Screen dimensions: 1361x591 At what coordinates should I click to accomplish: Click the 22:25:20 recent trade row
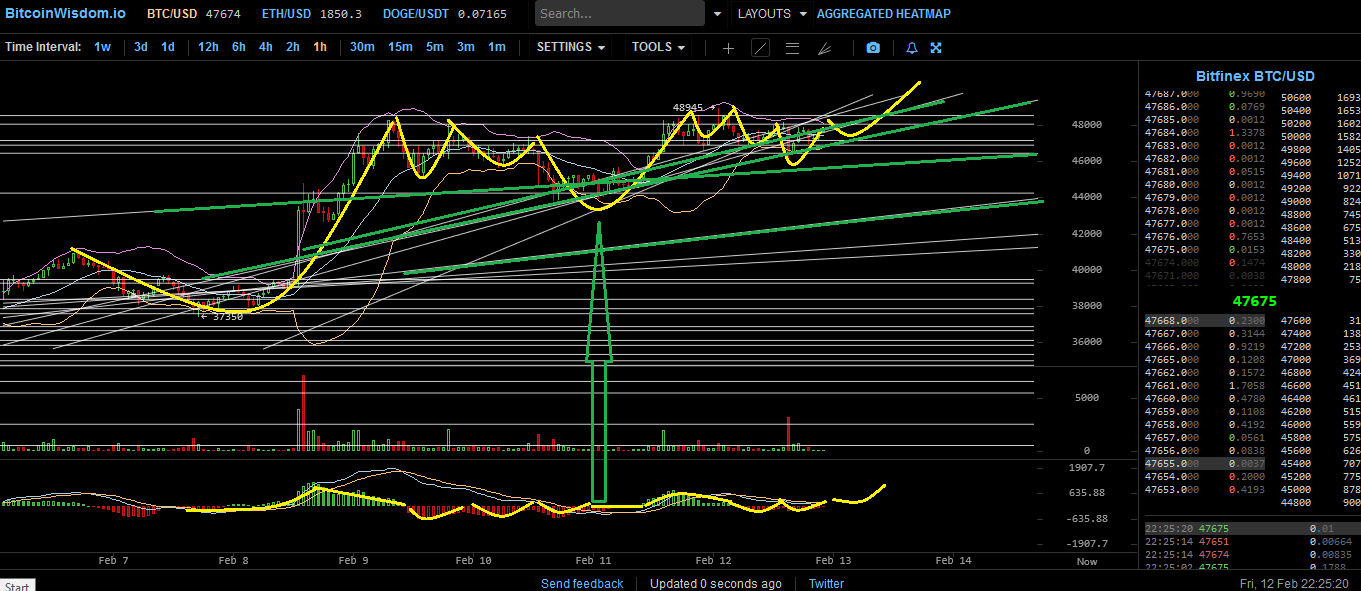tap(1251, 528)
